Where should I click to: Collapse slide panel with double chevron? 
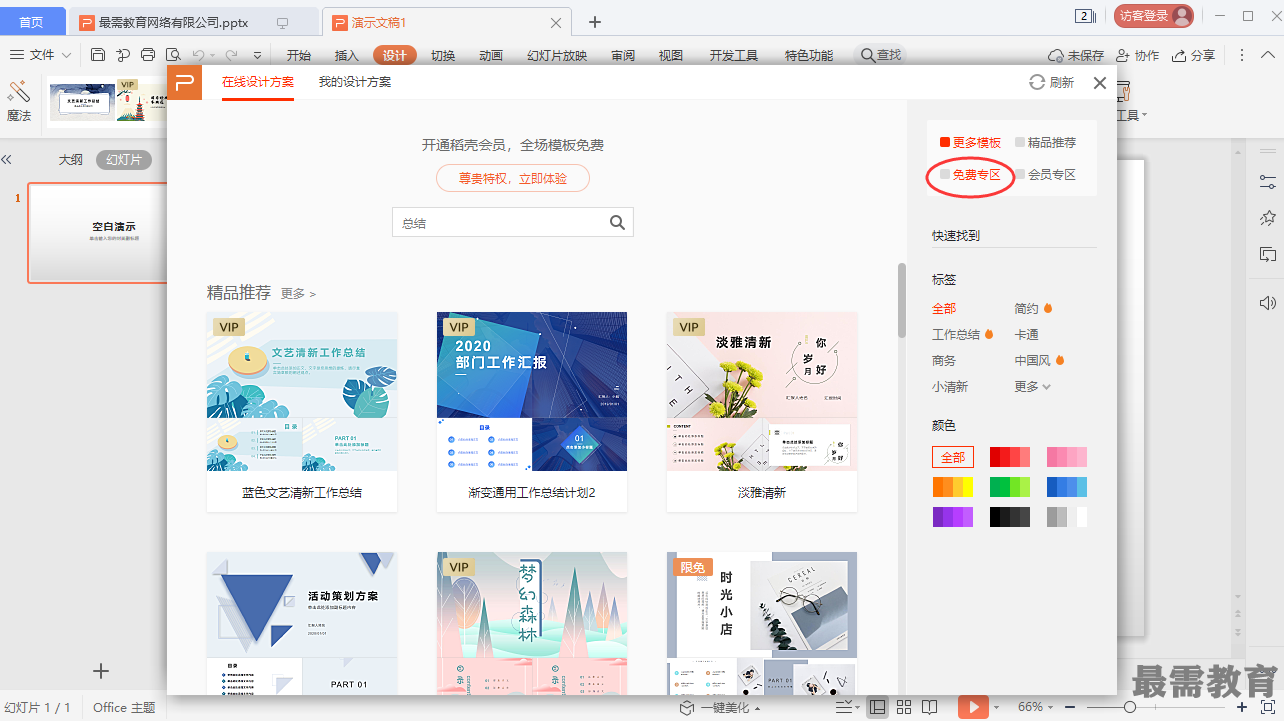click(x=6, y=159)
